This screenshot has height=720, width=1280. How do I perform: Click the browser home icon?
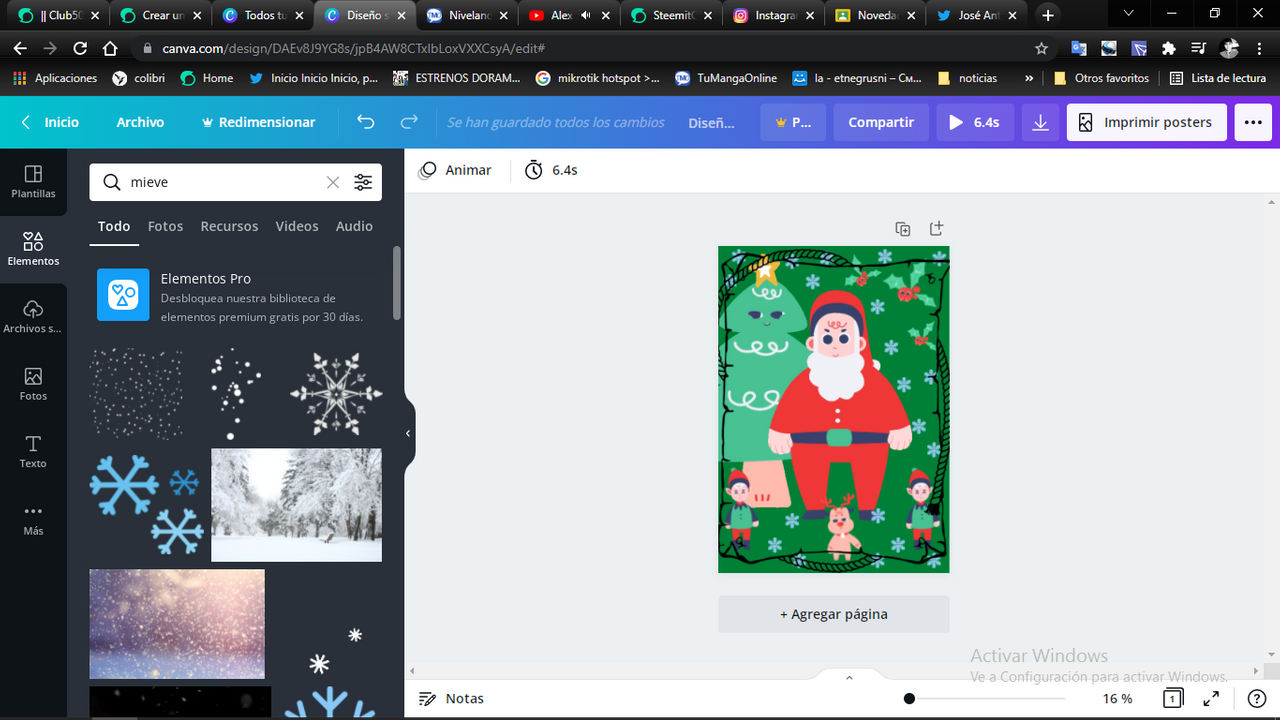[x=111, y=48]
